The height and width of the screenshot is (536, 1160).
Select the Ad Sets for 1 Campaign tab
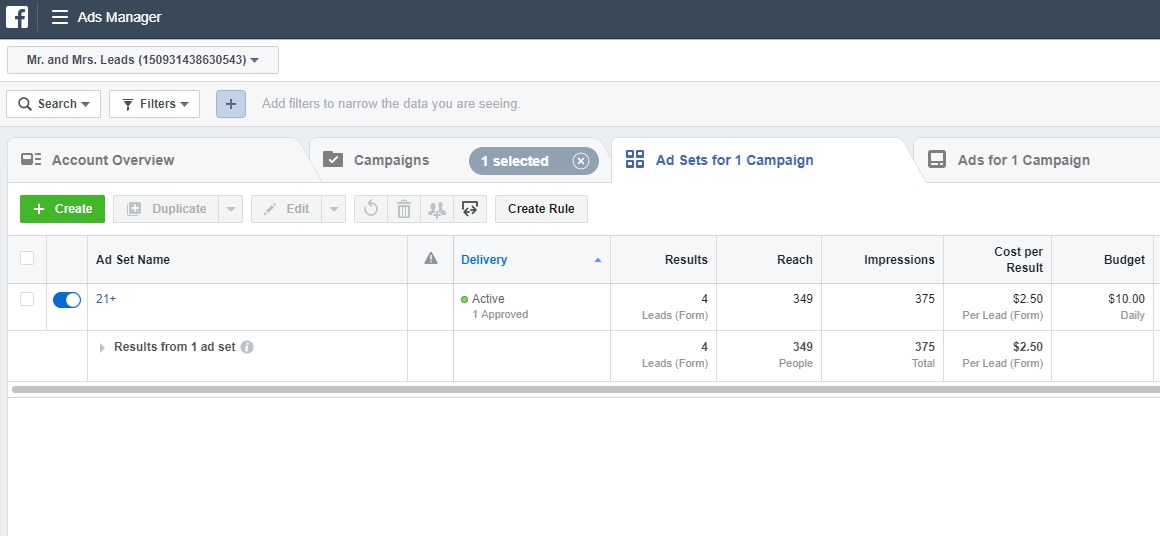pos(734,160)
